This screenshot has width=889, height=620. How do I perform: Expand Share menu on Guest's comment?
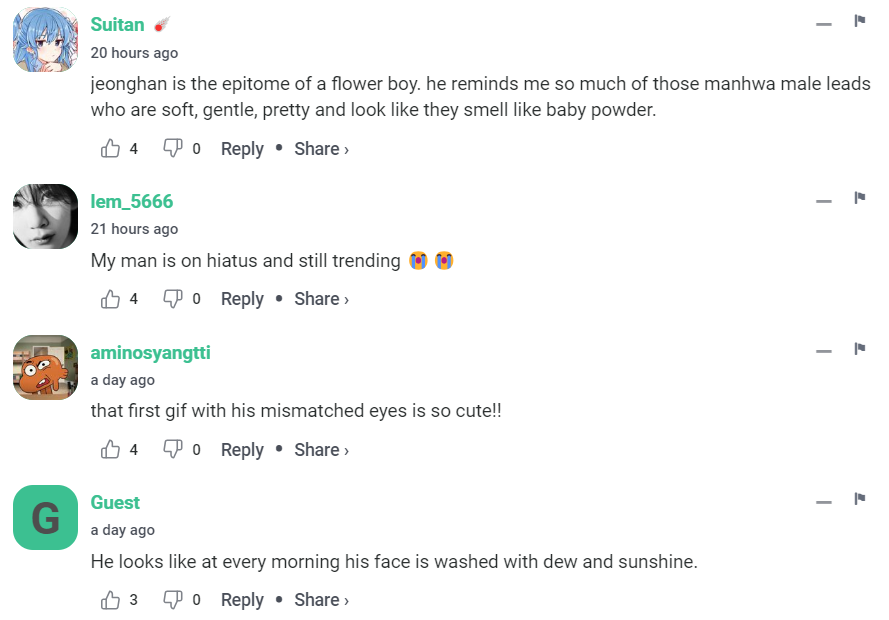[321, 600]
